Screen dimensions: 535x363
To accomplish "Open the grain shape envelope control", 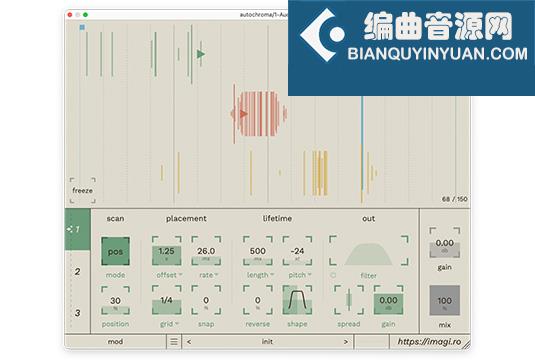I will 297,300.
